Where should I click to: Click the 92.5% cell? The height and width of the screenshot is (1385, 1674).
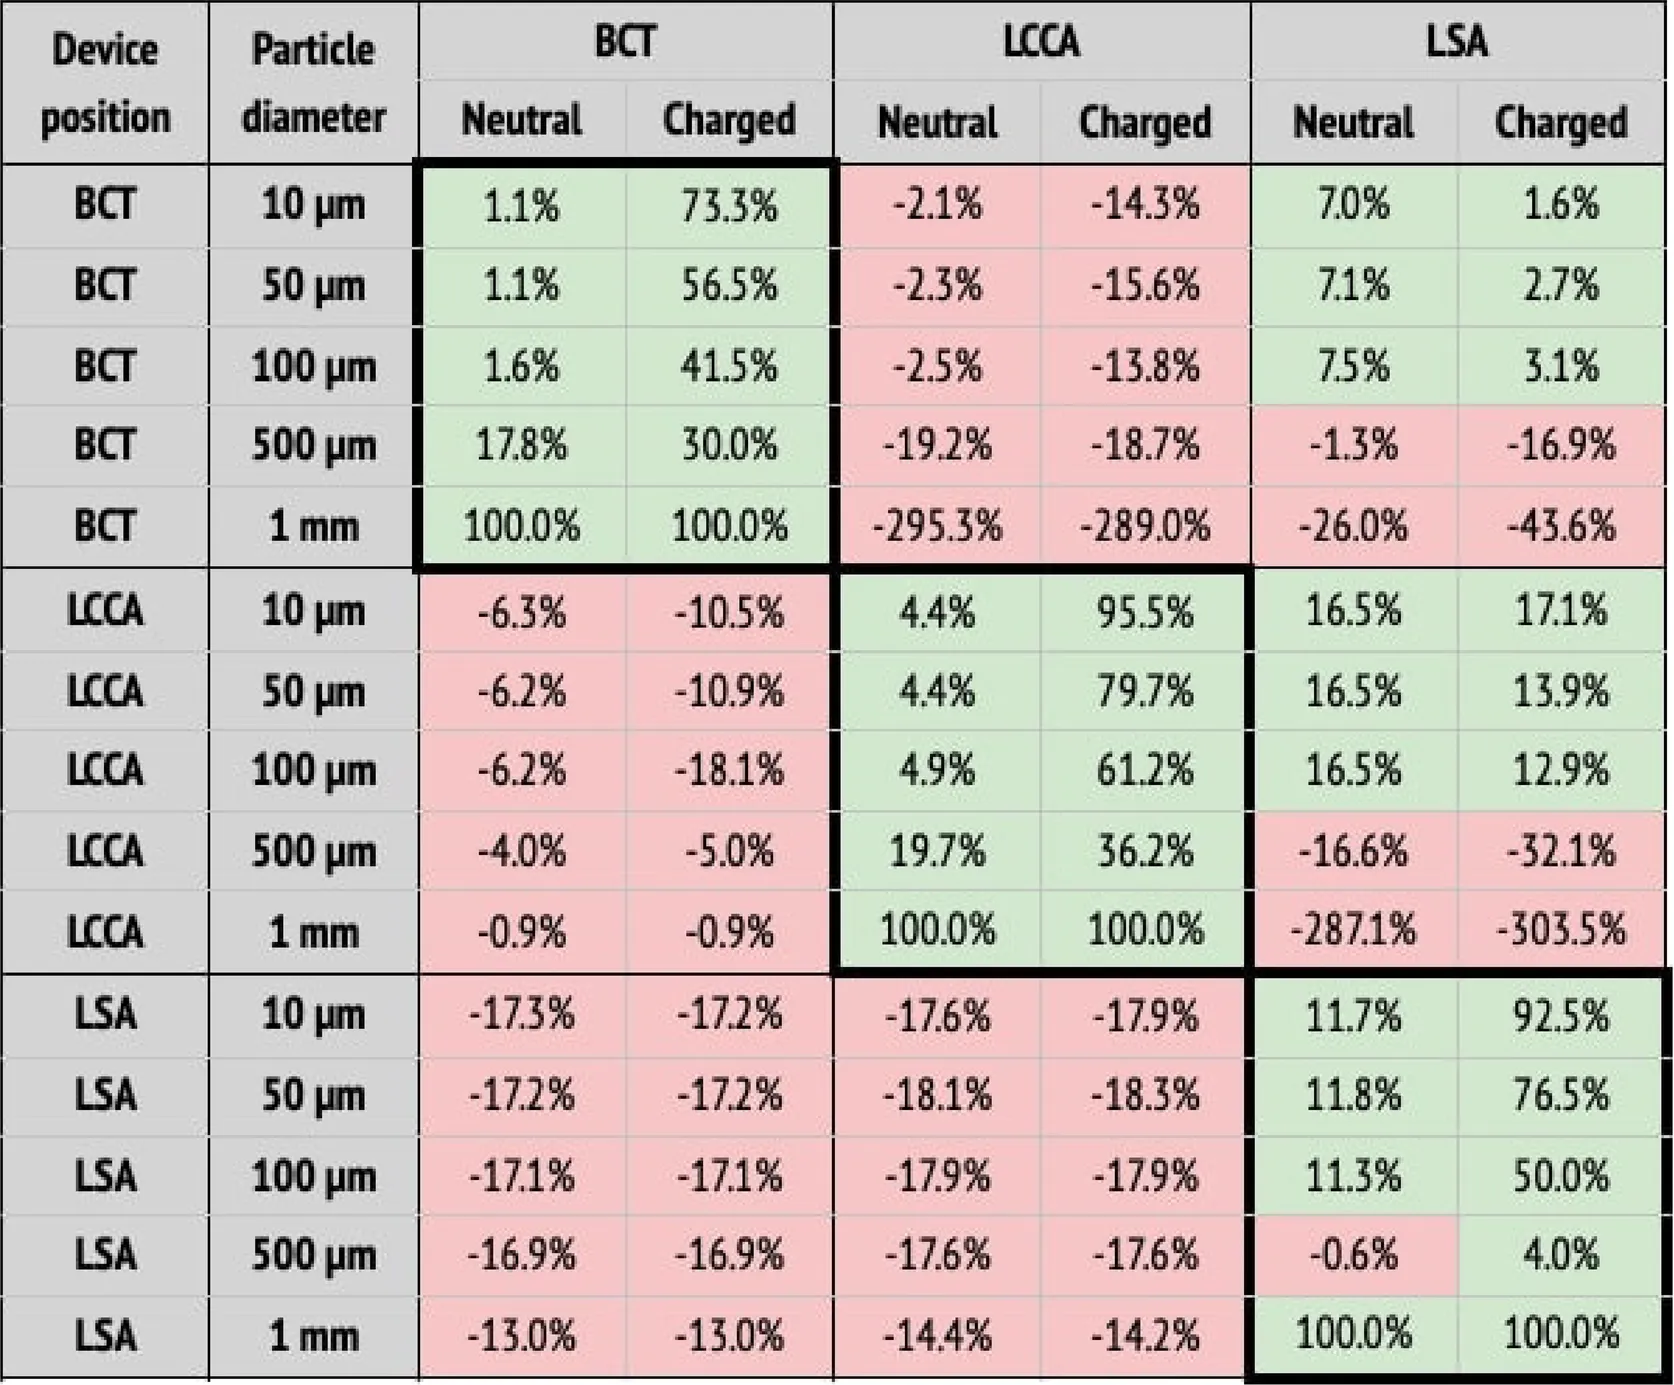click(1561, 1016)
